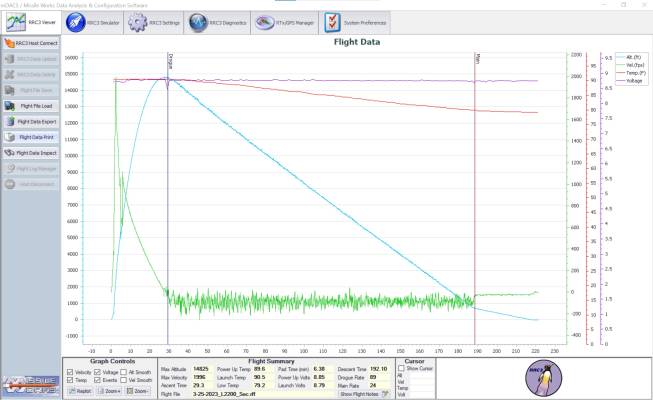Enable the Show Cursor checkbox
Screen dimensions: 653x400
click(x=401, y=368)
